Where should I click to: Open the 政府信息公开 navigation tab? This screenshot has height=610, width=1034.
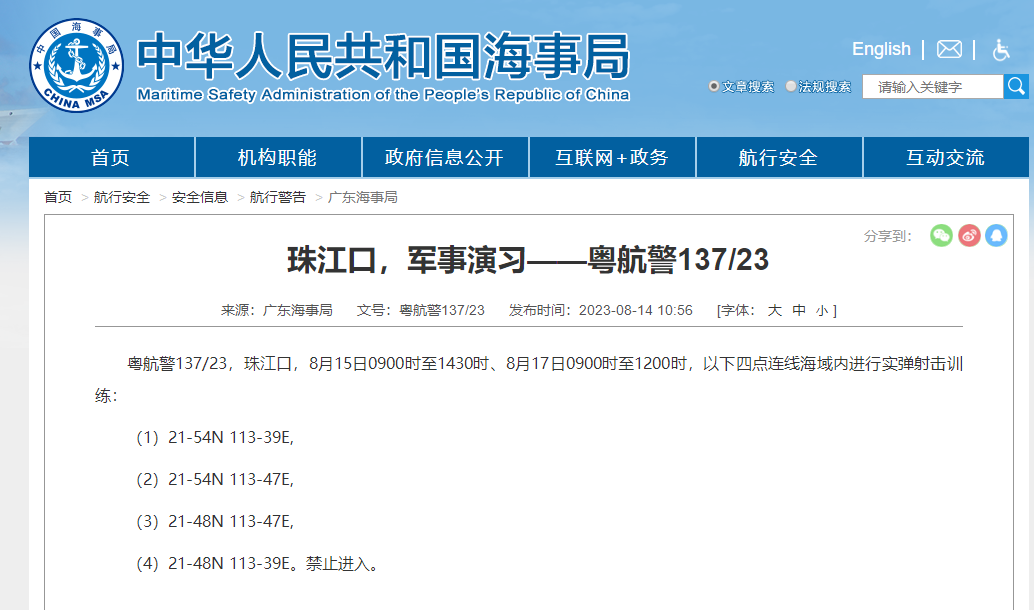coord(445,157)
